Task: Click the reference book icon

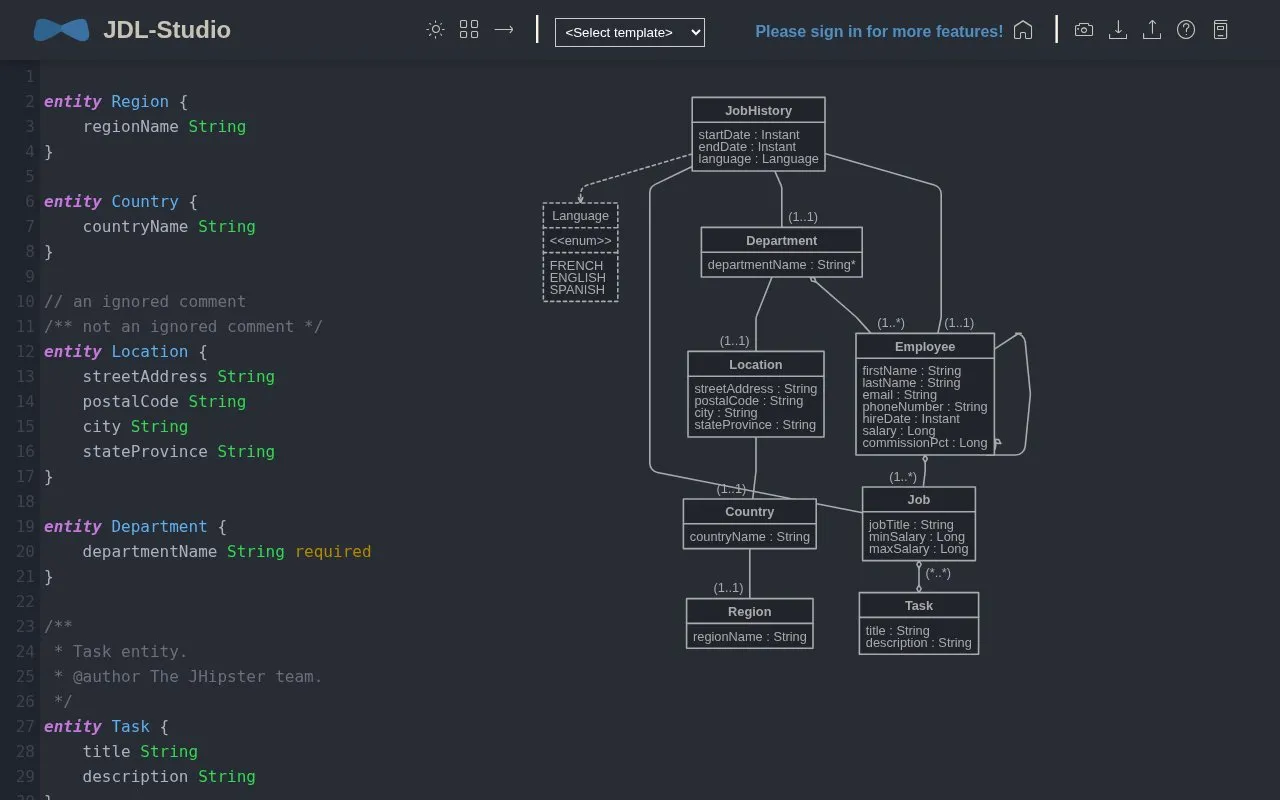Action: point(1220,30)
